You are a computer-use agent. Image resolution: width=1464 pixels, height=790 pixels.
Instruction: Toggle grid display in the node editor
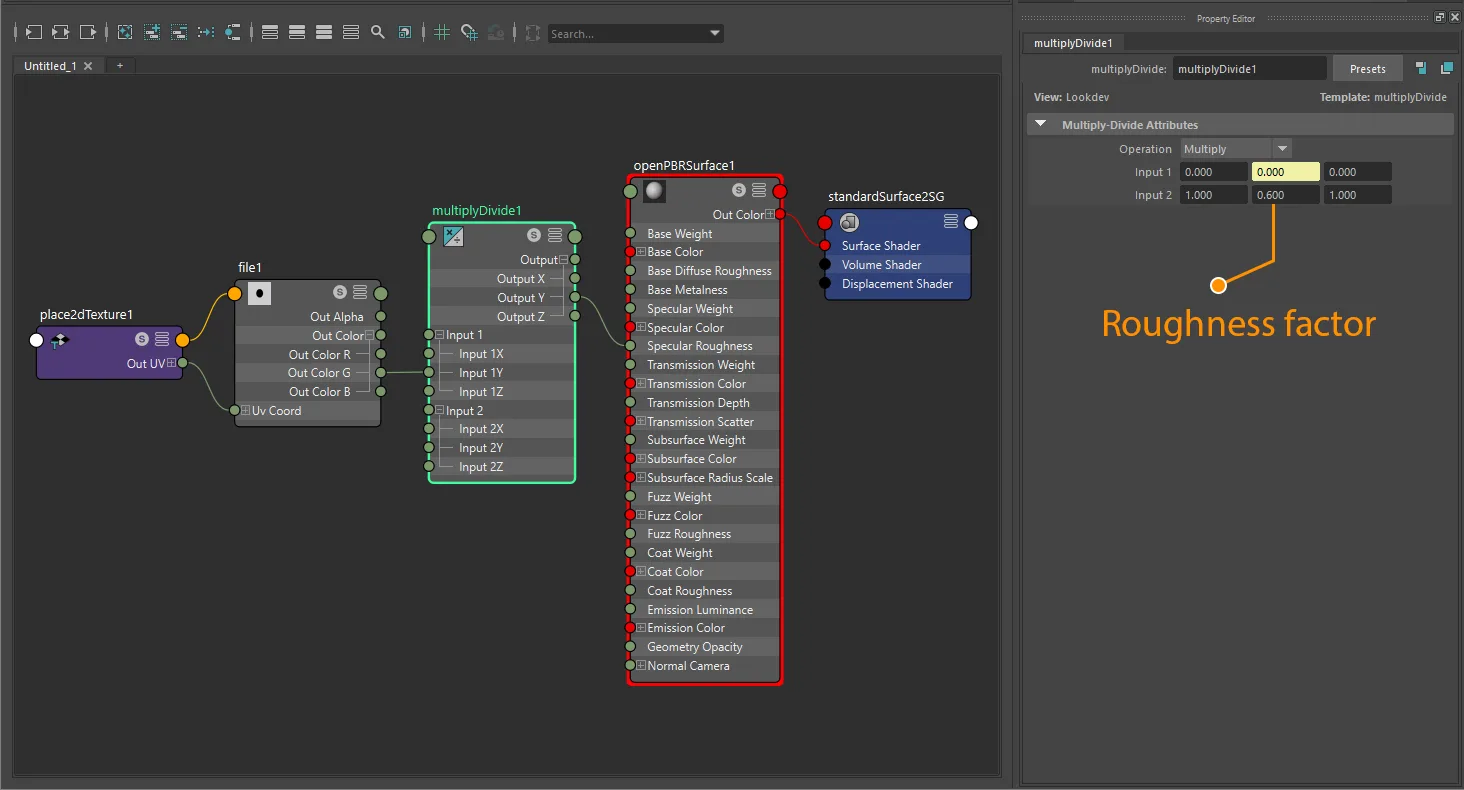tap(442, 32)
